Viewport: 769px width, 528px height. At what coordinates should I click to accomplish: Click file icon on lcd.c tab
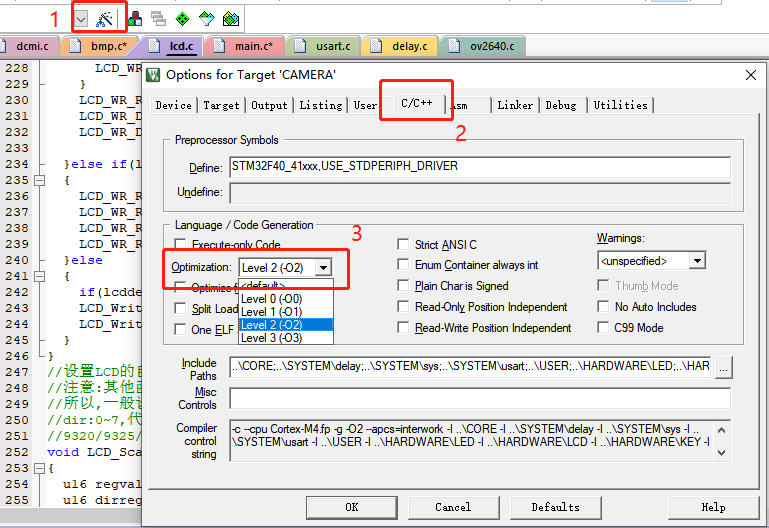pos(154,46)
